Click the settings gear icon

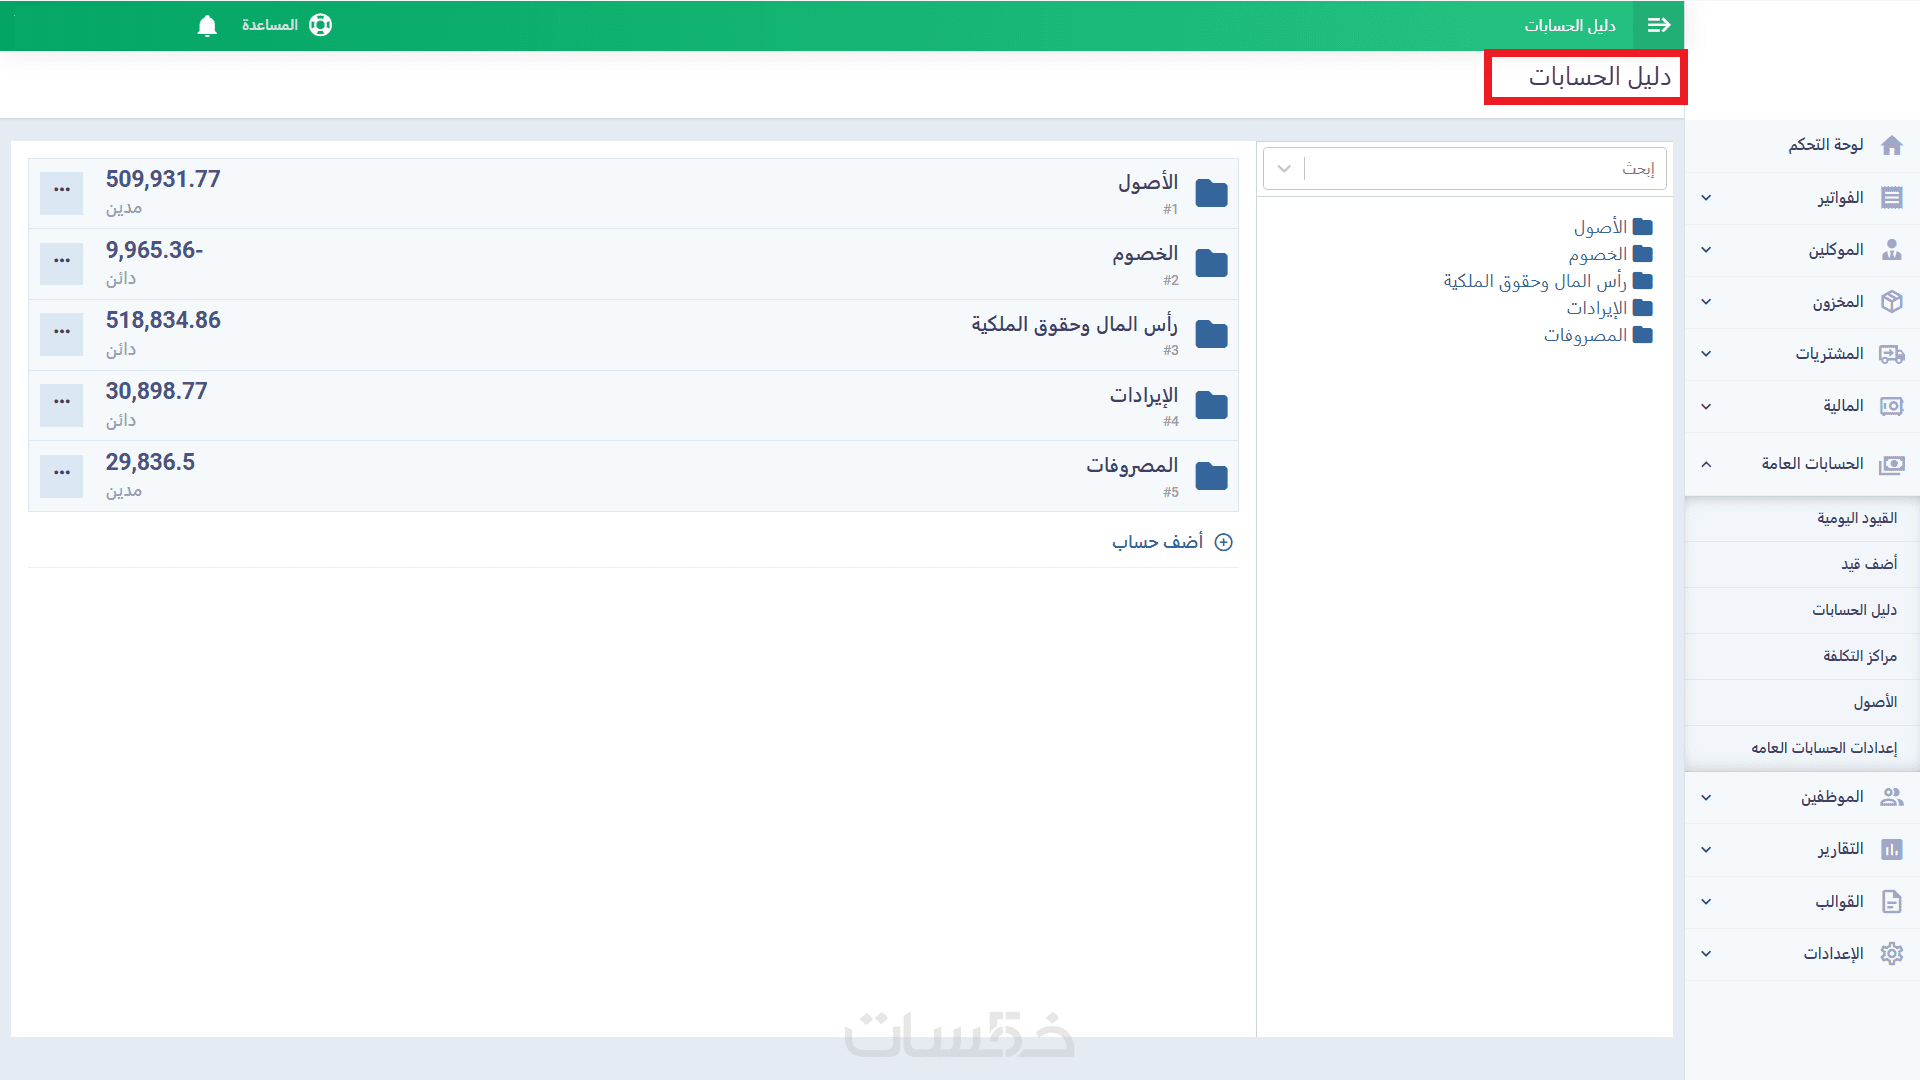pos(1891,954)
